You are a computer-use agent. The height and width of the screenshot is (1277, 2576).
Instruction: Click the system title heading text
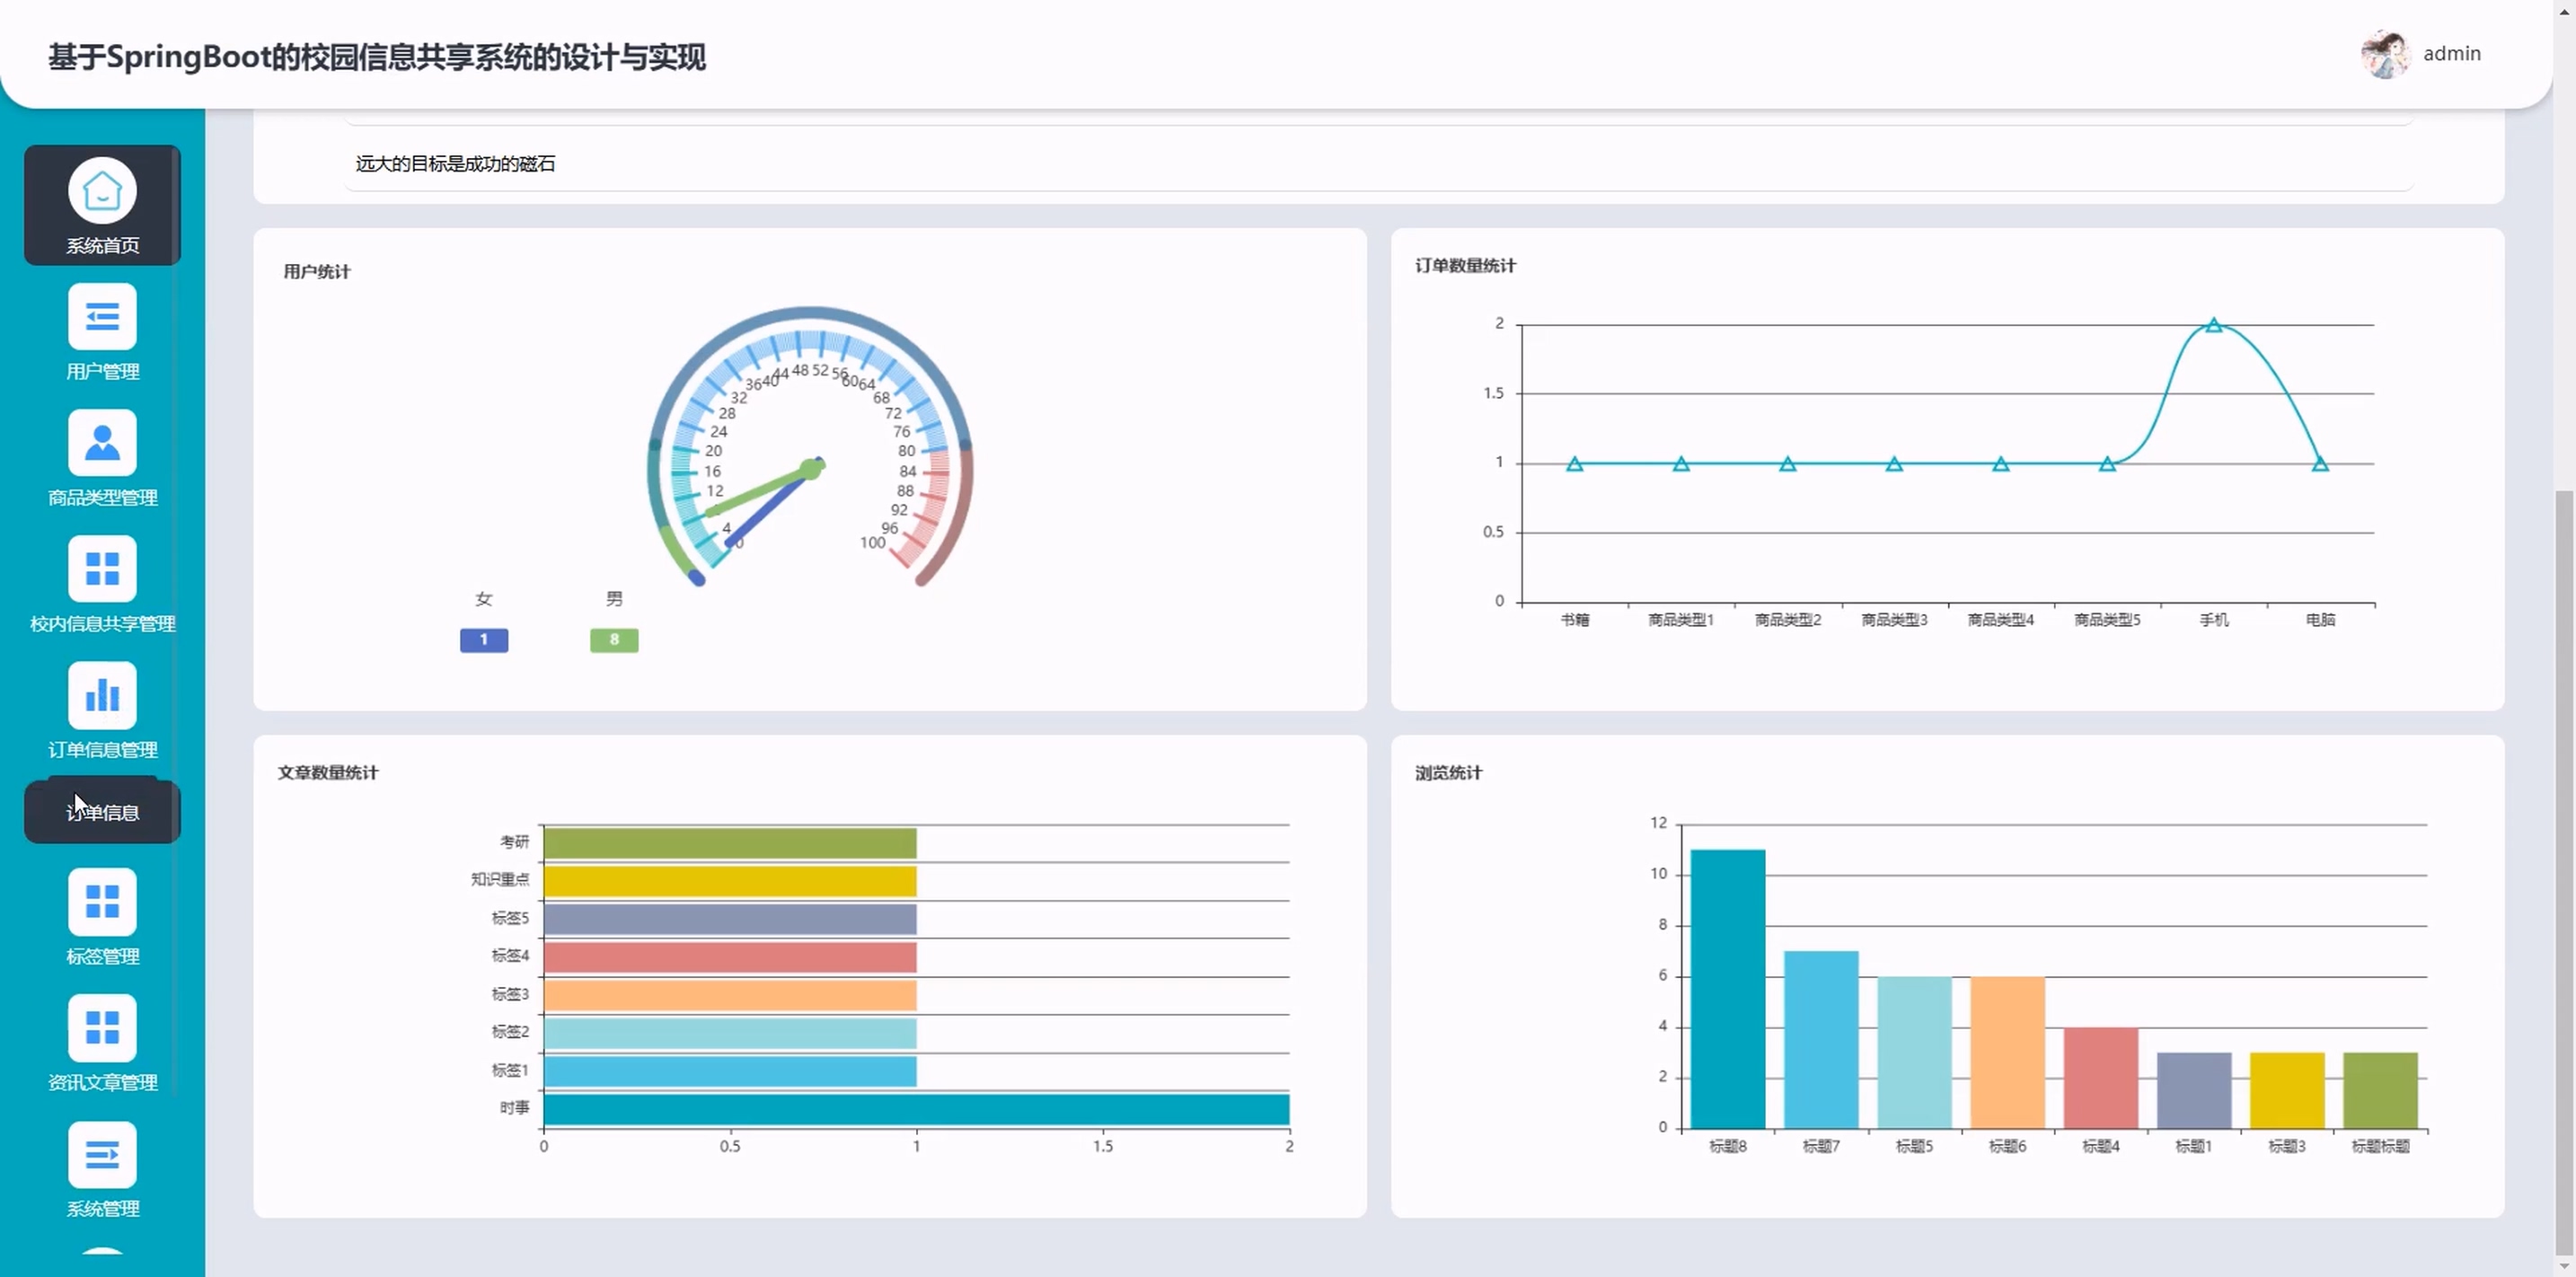pos(376,57)
